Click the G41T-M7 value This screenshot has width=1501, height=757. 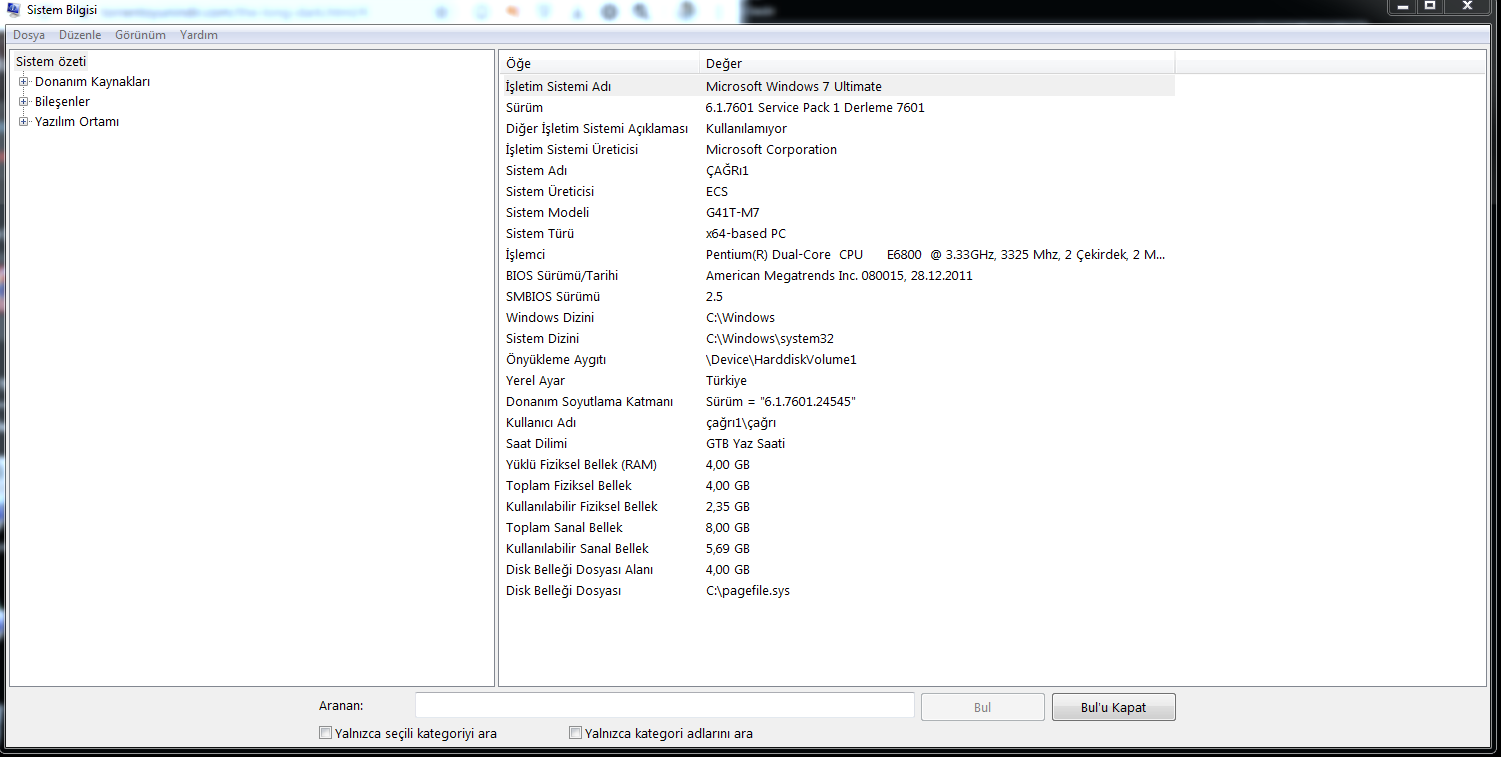click(732, 213)
